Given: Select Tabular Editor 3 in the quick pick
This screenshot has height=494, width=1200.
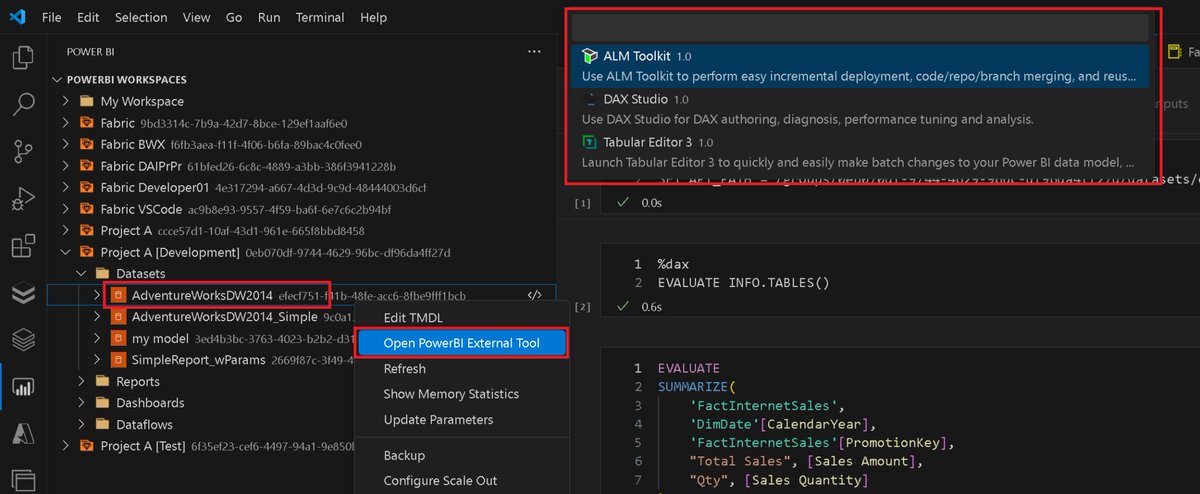Looking at the screenshot, I should (x=861, y=151).
